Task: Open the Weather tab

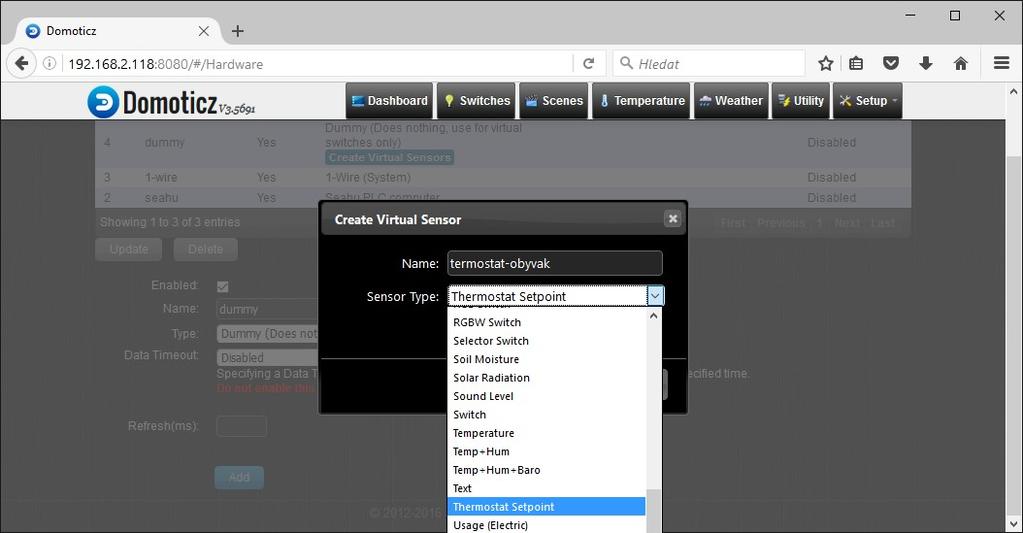Action: coord(730,100)
